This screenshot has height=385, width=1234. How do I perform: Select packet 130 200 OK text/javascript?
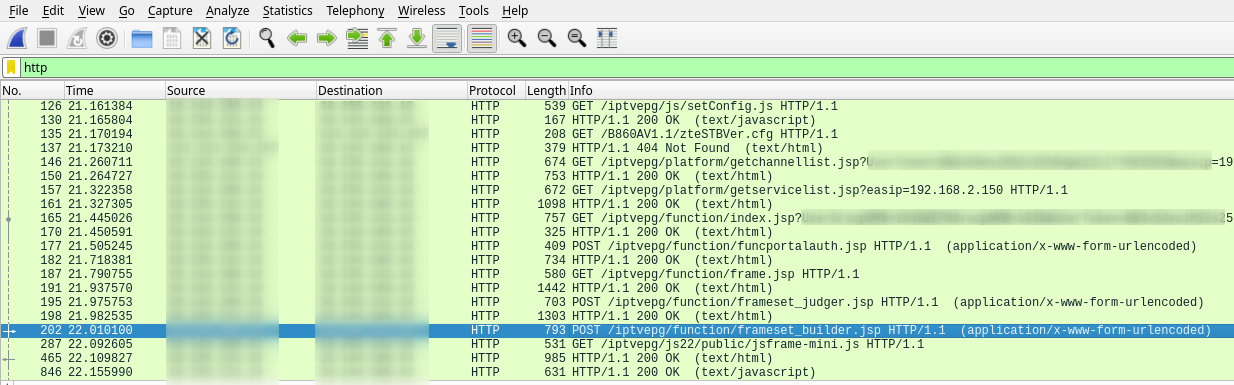617,120
